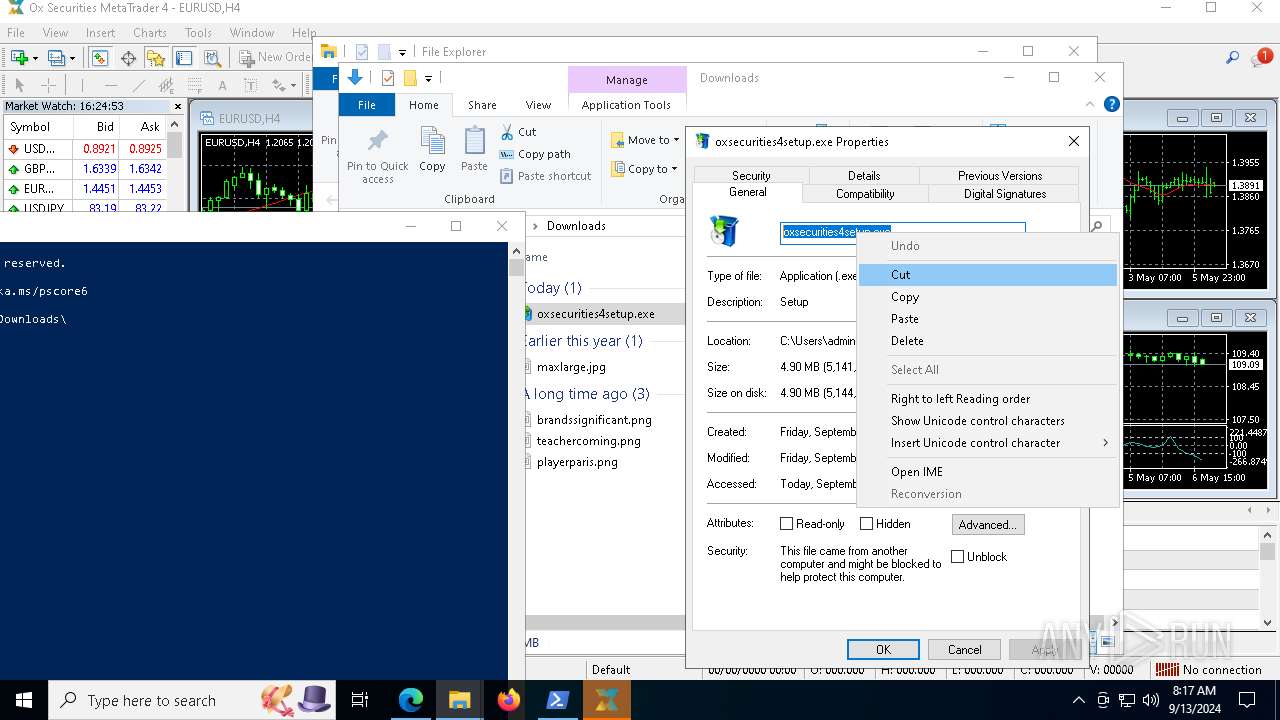Choose Delete from the context menu
Image resolution: width=1280 pixels, height=720 pixels.
(x=988, y=341)
